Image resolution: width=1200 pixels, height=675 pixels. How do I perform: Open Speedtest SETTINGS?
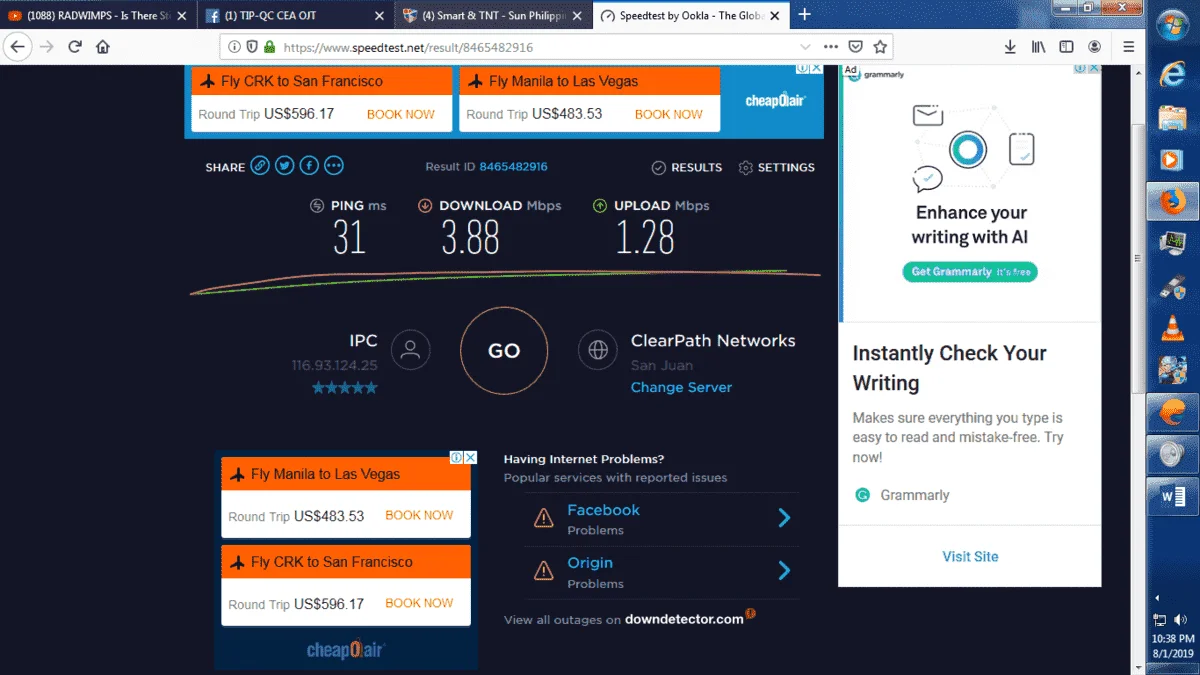click(x=777, y=167)
